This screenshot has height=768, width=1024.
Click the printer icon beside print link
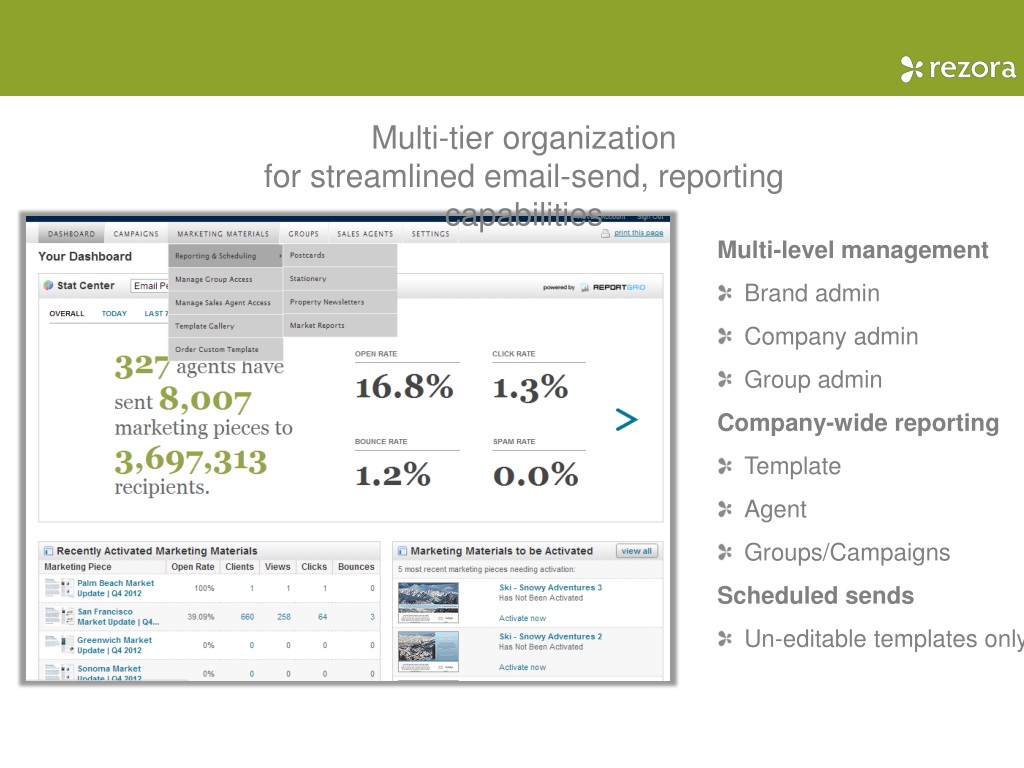pos(605,233)
